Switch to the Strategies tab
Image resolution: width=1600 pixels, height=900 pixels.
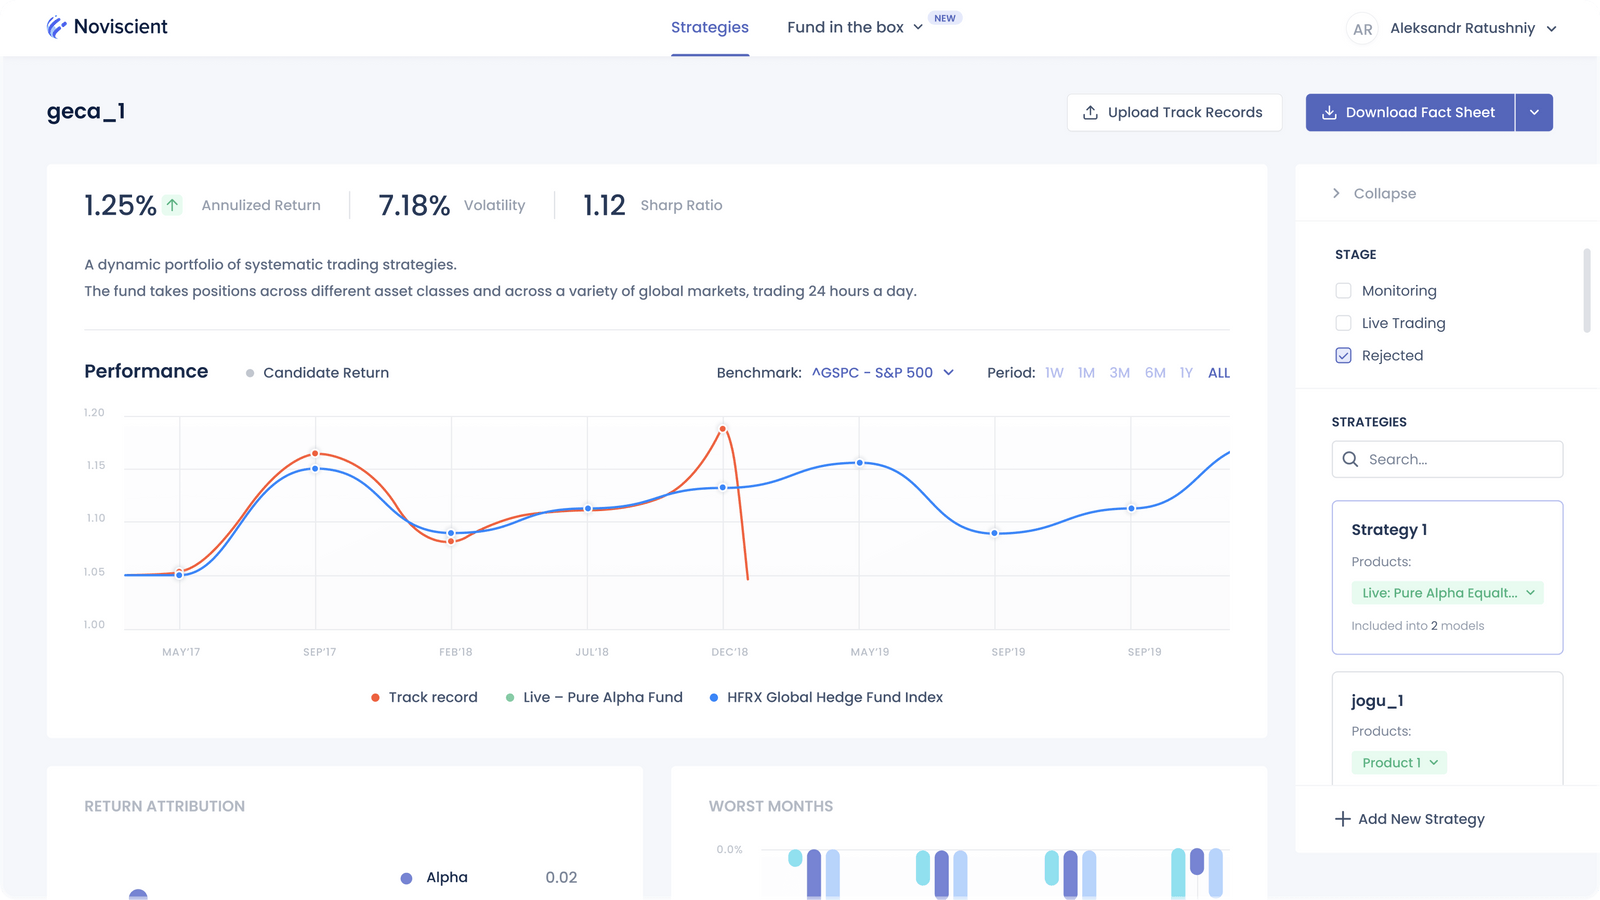coord(710,28)
